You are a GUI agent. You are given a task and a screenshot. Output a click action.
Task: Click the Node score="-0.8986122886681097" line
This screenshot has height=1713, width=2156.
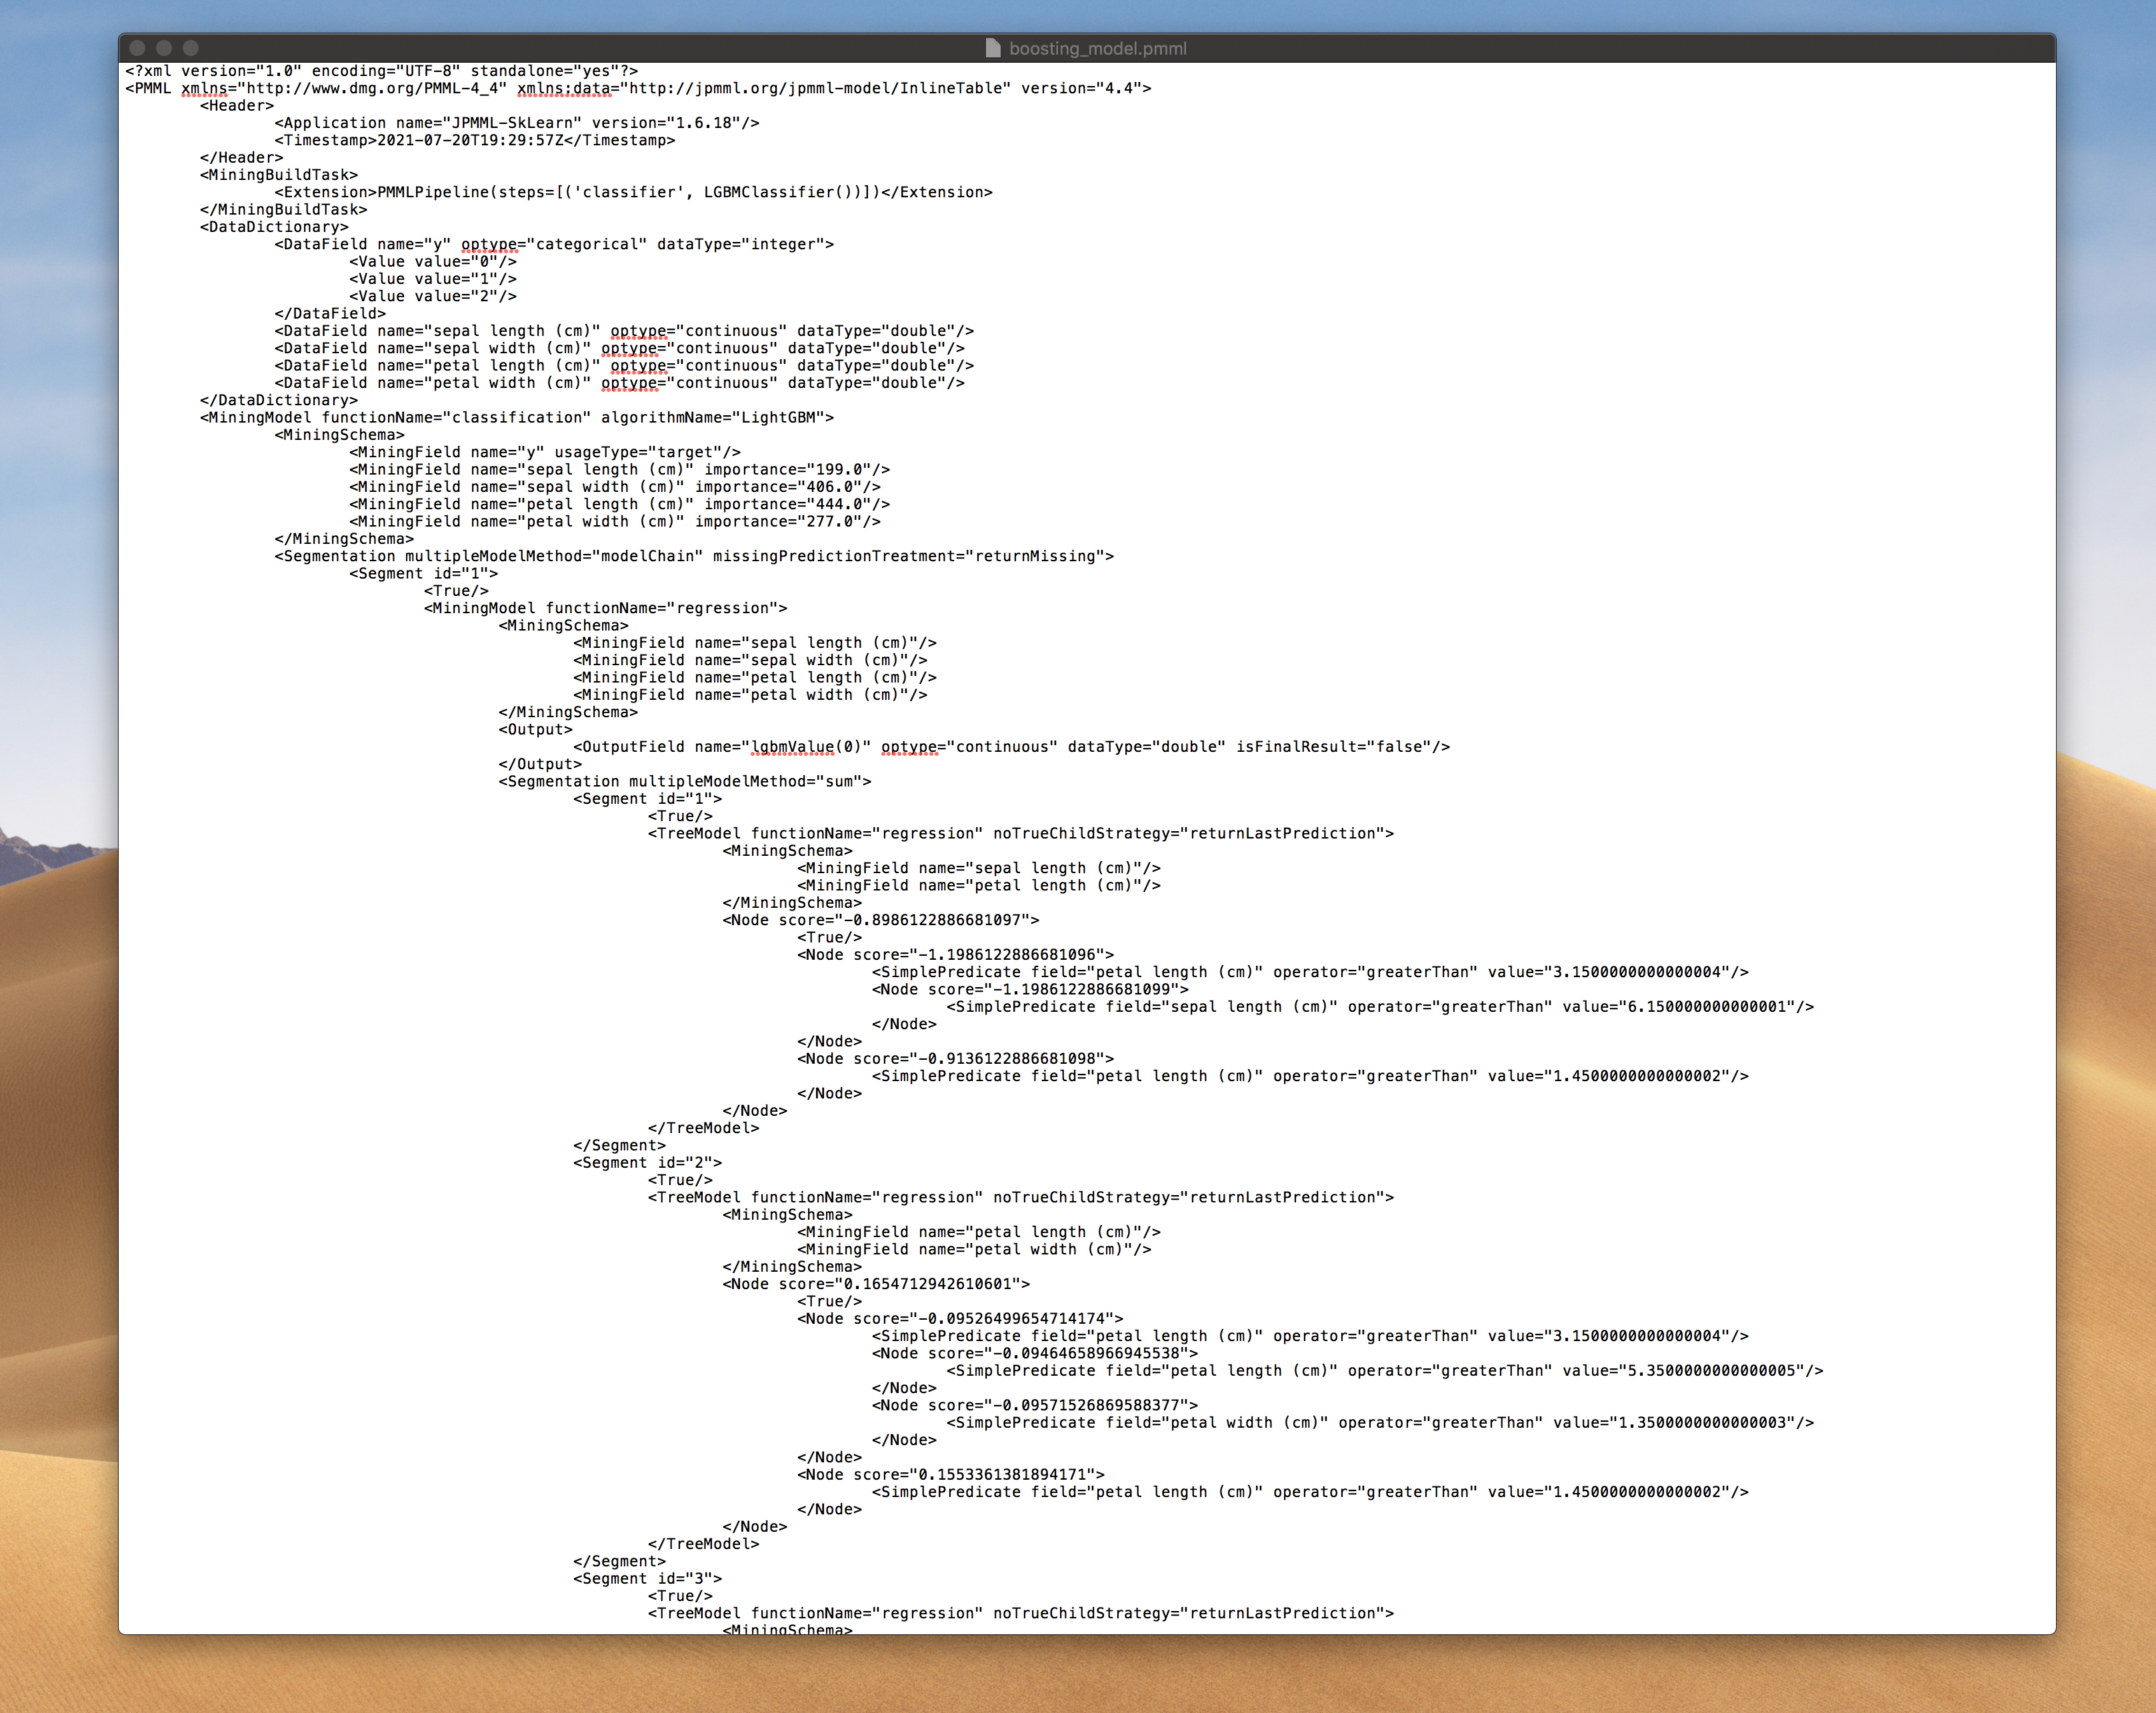pos(880,920)
